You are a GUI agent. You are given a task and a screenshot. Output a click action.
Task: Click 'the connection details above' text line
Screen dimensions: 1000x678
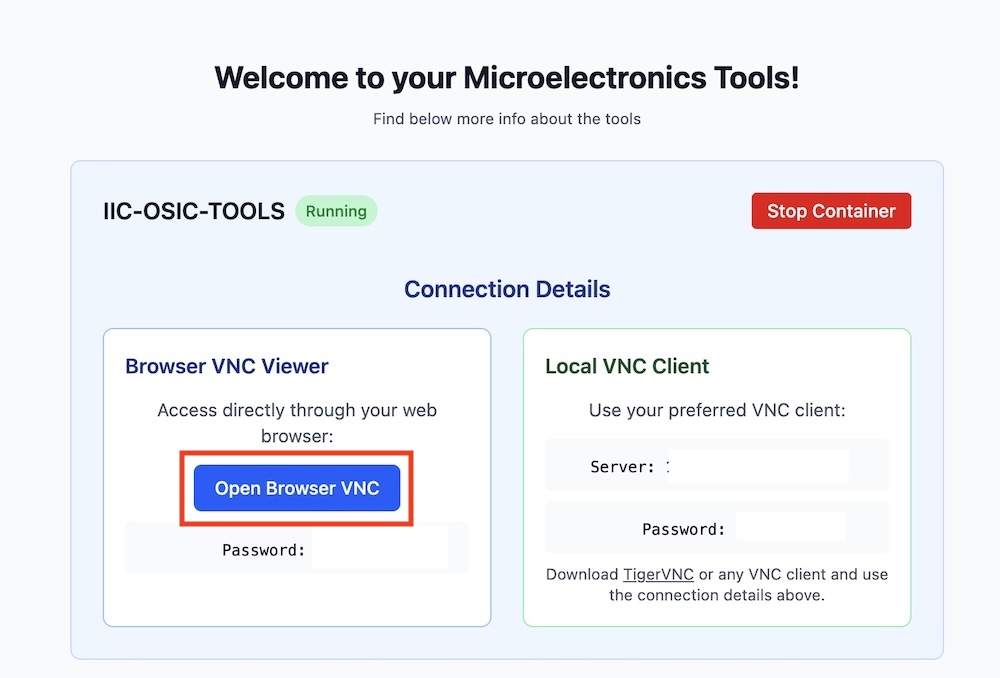pos(716,595)
